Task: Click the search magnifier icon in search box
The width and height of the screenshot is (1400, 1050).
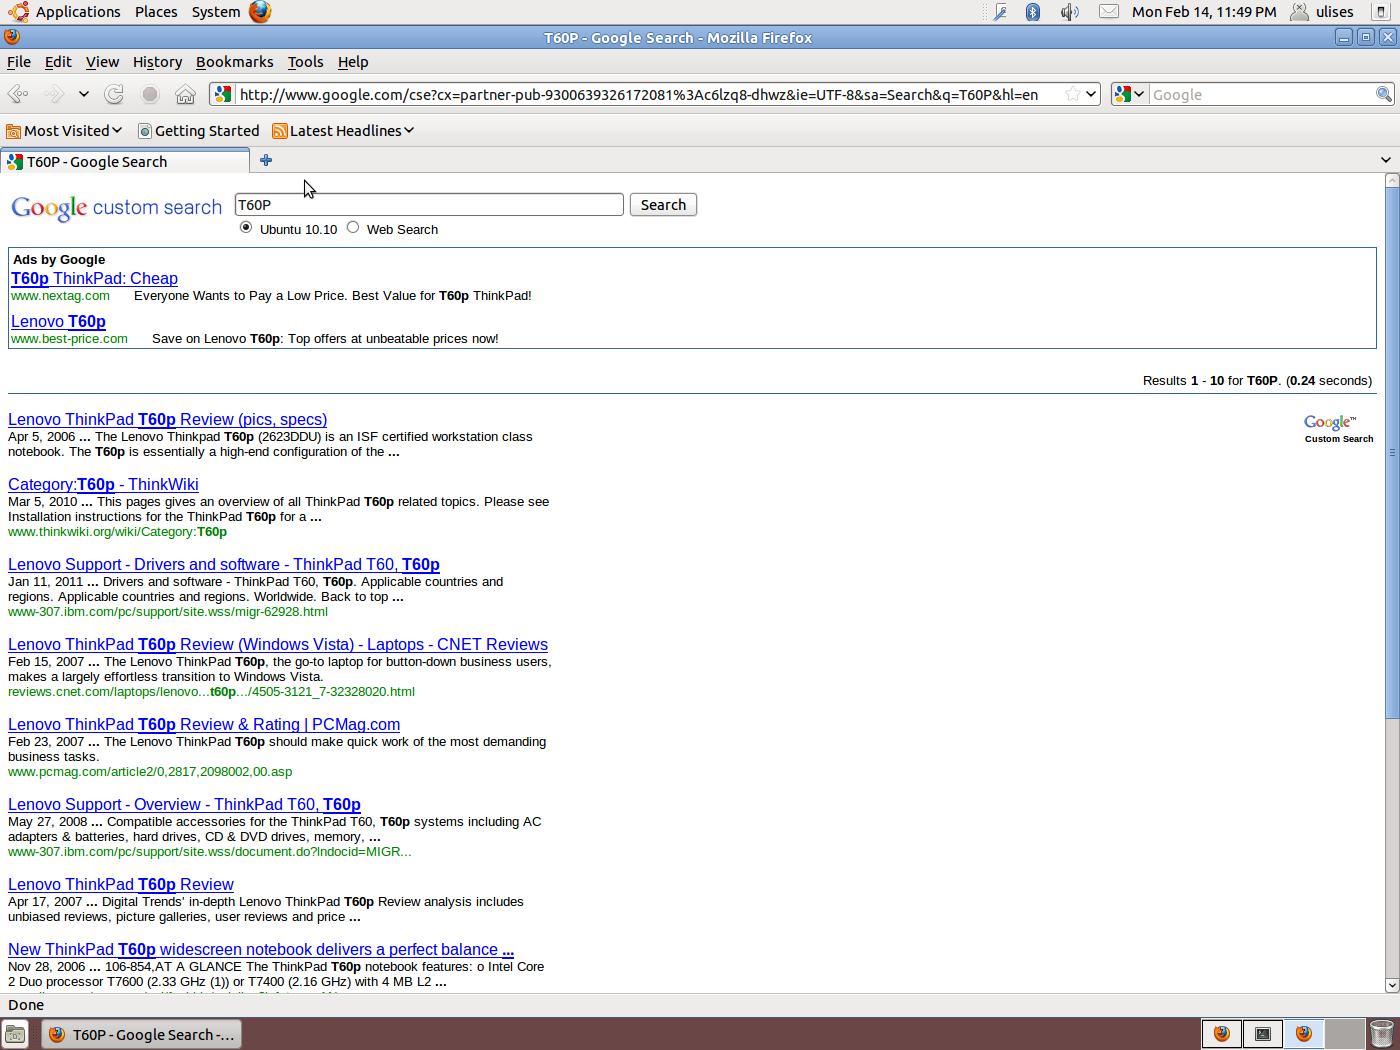Action: [x=1383, y=94]
